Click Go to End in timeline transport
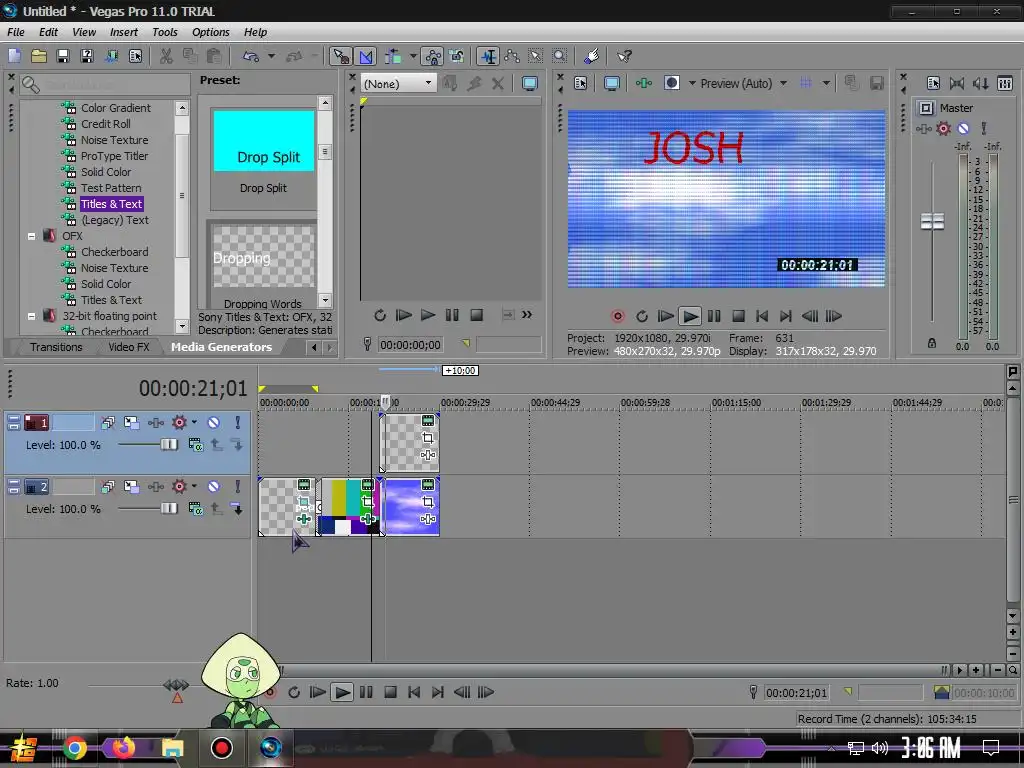The width and height of the screenshot is (1024, 768). (438, 692)
